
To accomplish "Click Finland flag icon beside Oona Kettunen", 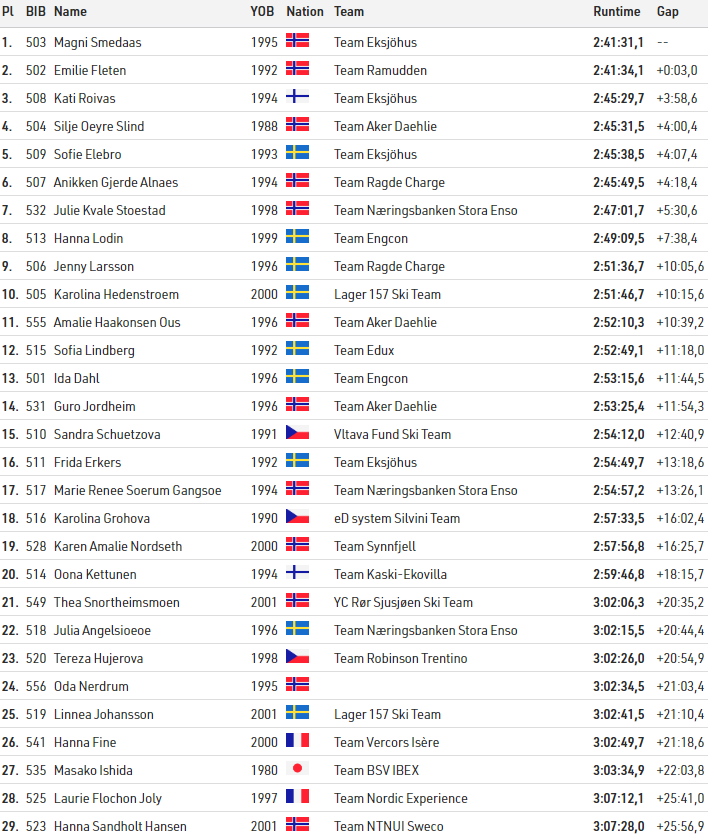I will coord(297,574).
